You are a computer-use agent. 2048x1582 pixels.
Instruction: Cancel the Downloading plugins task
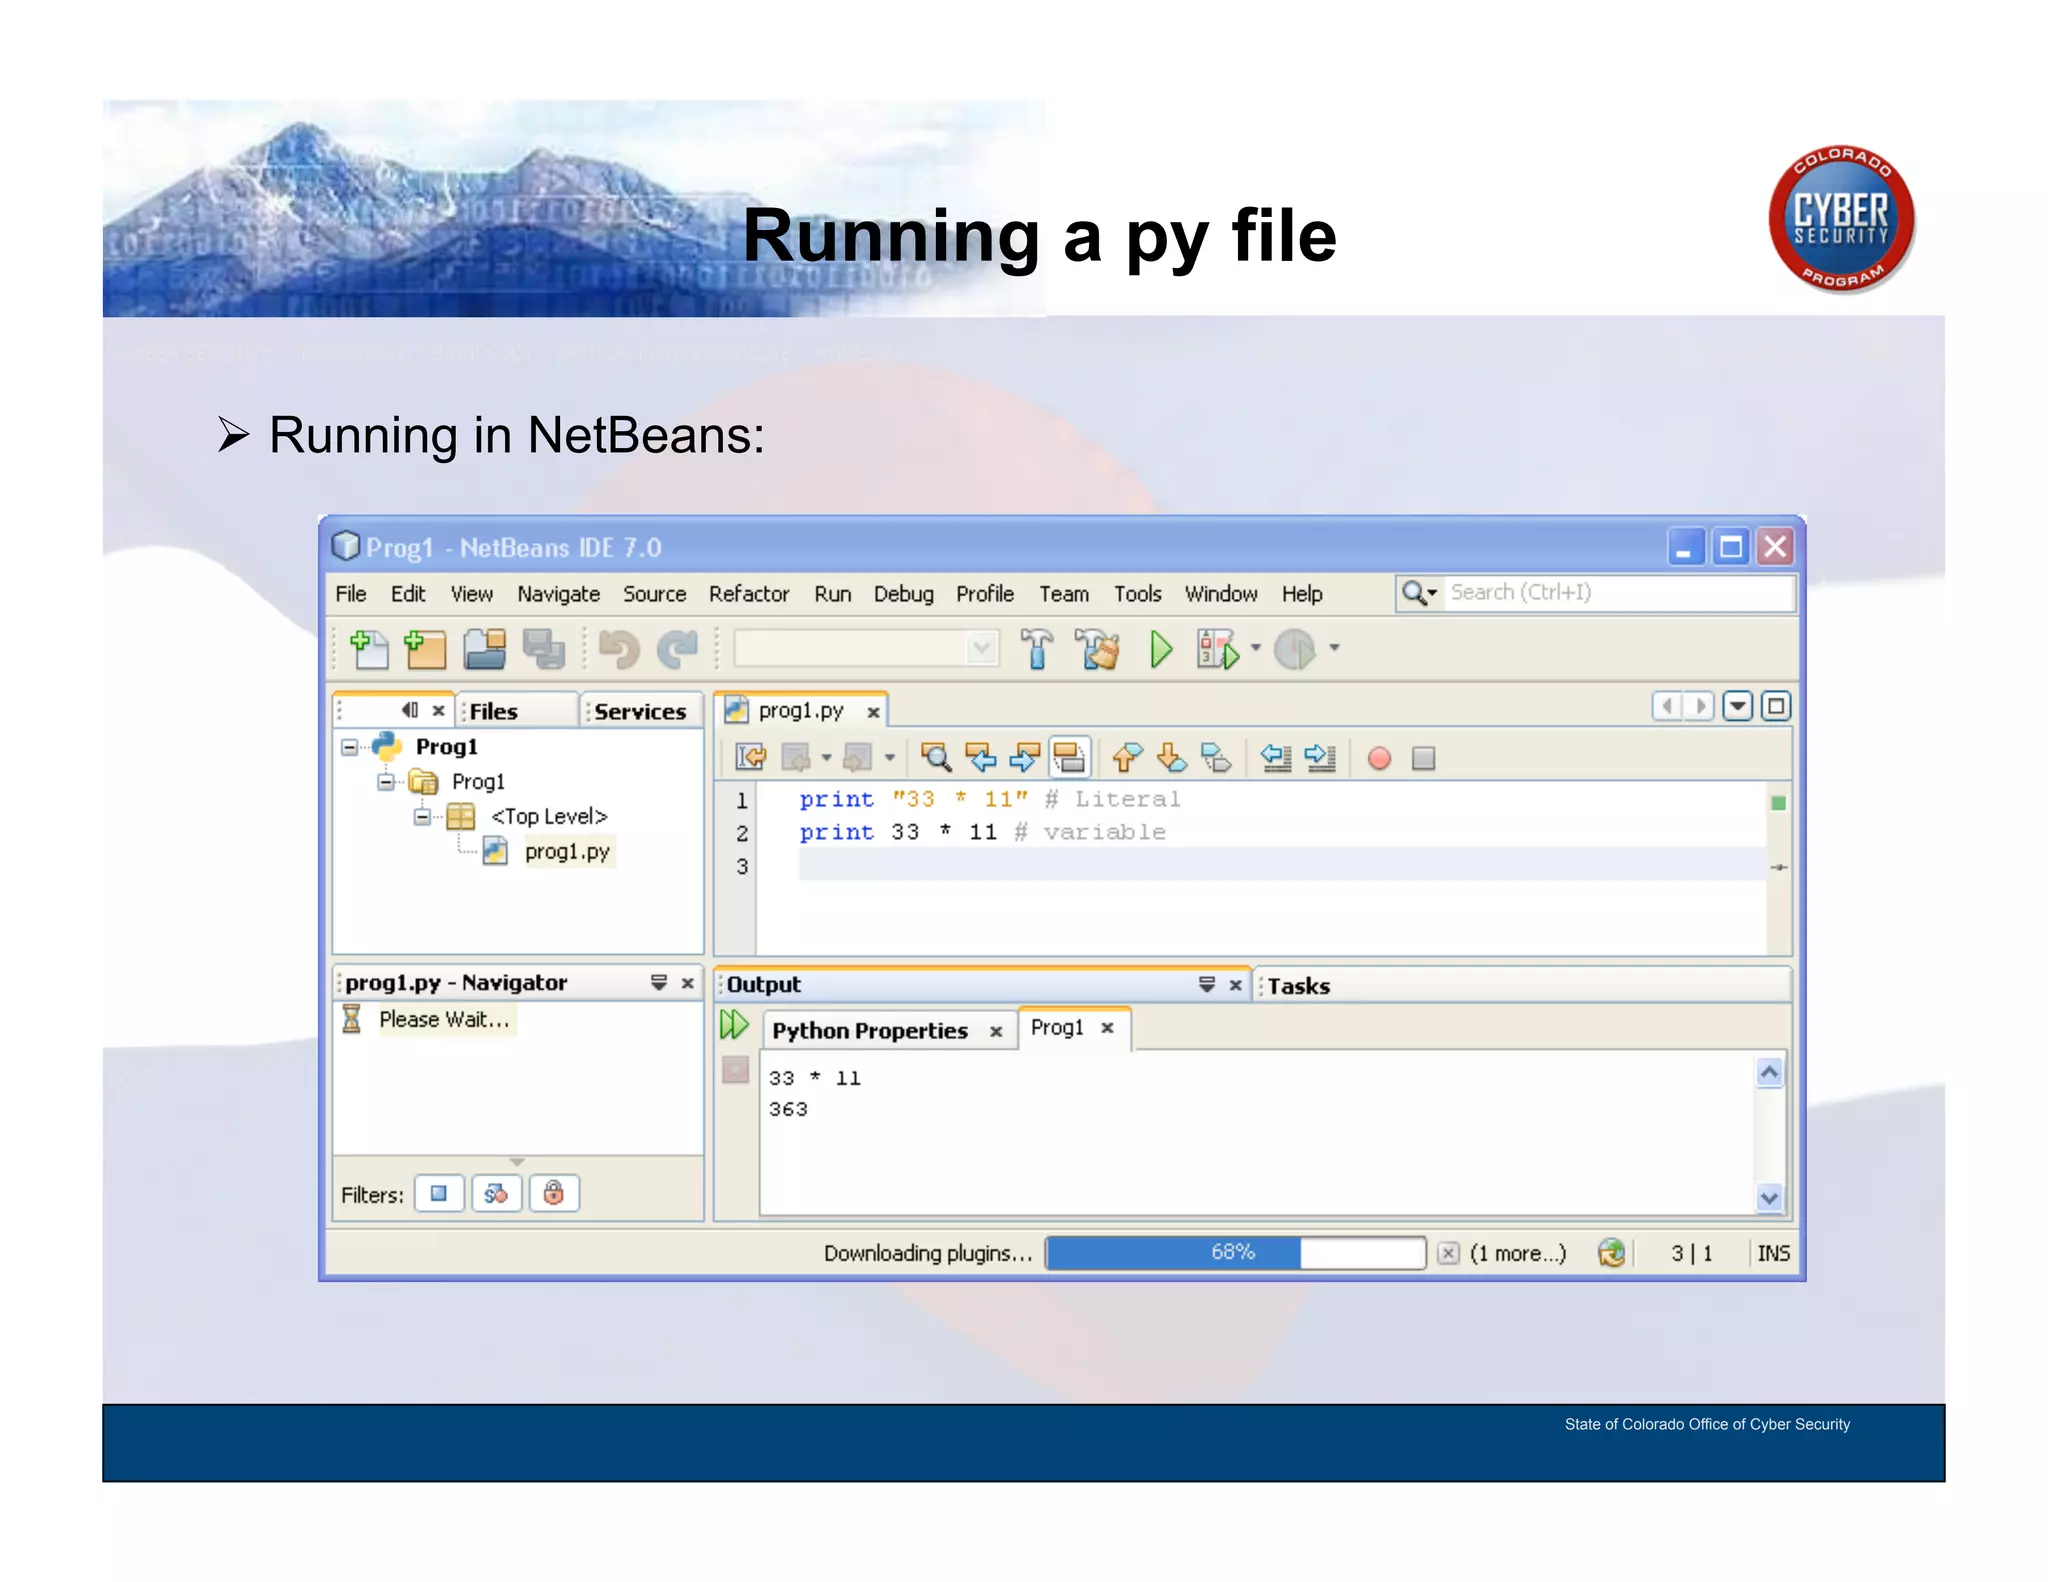pos(1448,1253)
